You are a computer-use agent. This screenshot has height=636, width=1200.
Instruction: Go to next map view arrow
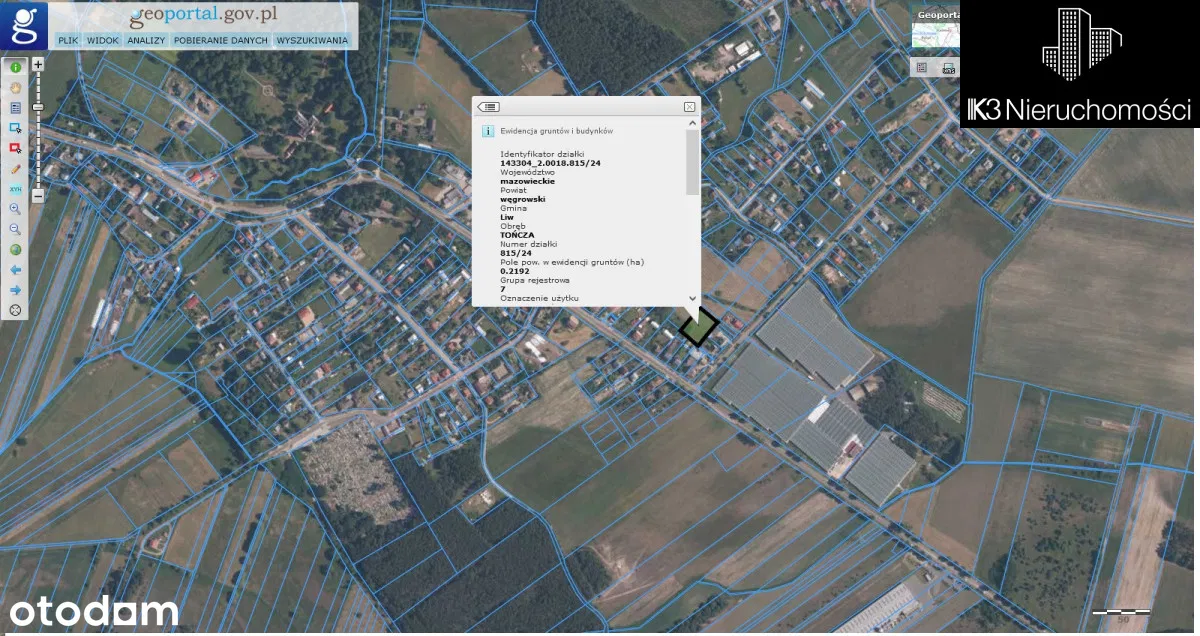pyautogui.click(x=16, y=290)
